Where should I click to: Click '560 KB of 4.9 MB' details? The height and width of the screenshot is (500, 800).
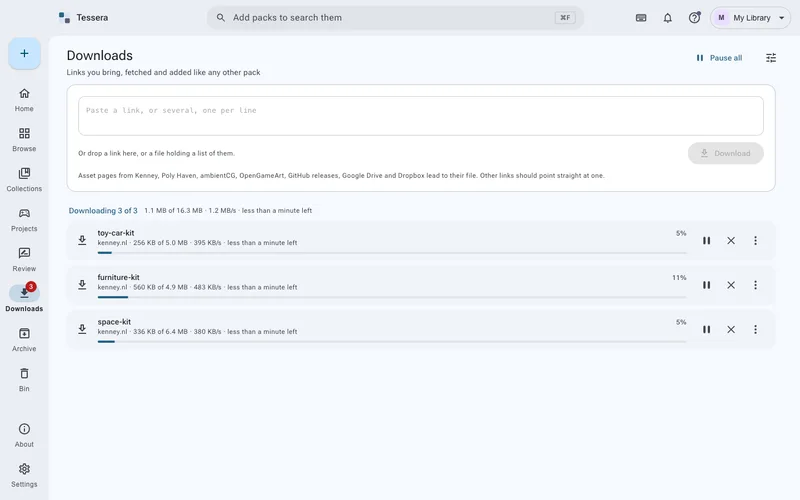(x=160, y=287)
